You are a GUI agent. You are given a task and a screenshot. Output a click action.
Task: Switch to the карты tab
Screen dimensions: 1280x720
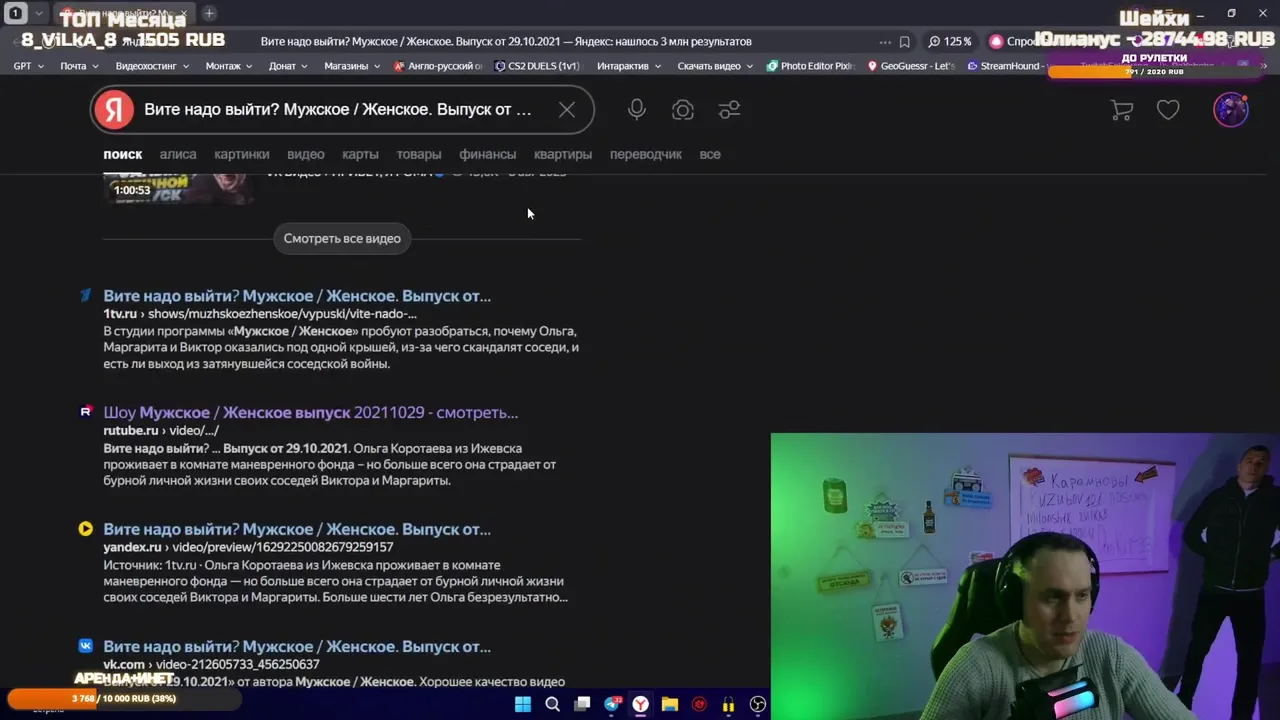pyautogui.click(x=360, y=154)
